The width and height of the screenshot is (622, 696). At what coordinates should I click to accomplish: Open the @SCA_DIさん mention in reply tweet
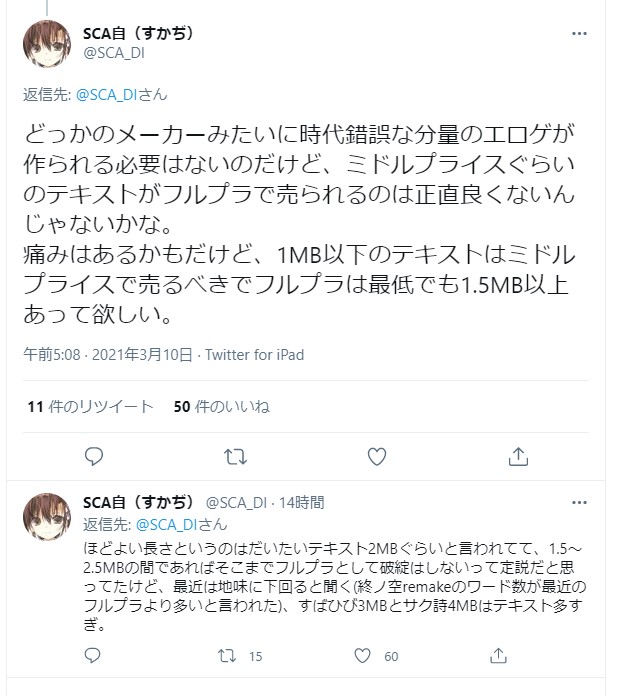[x=181, y=525]
